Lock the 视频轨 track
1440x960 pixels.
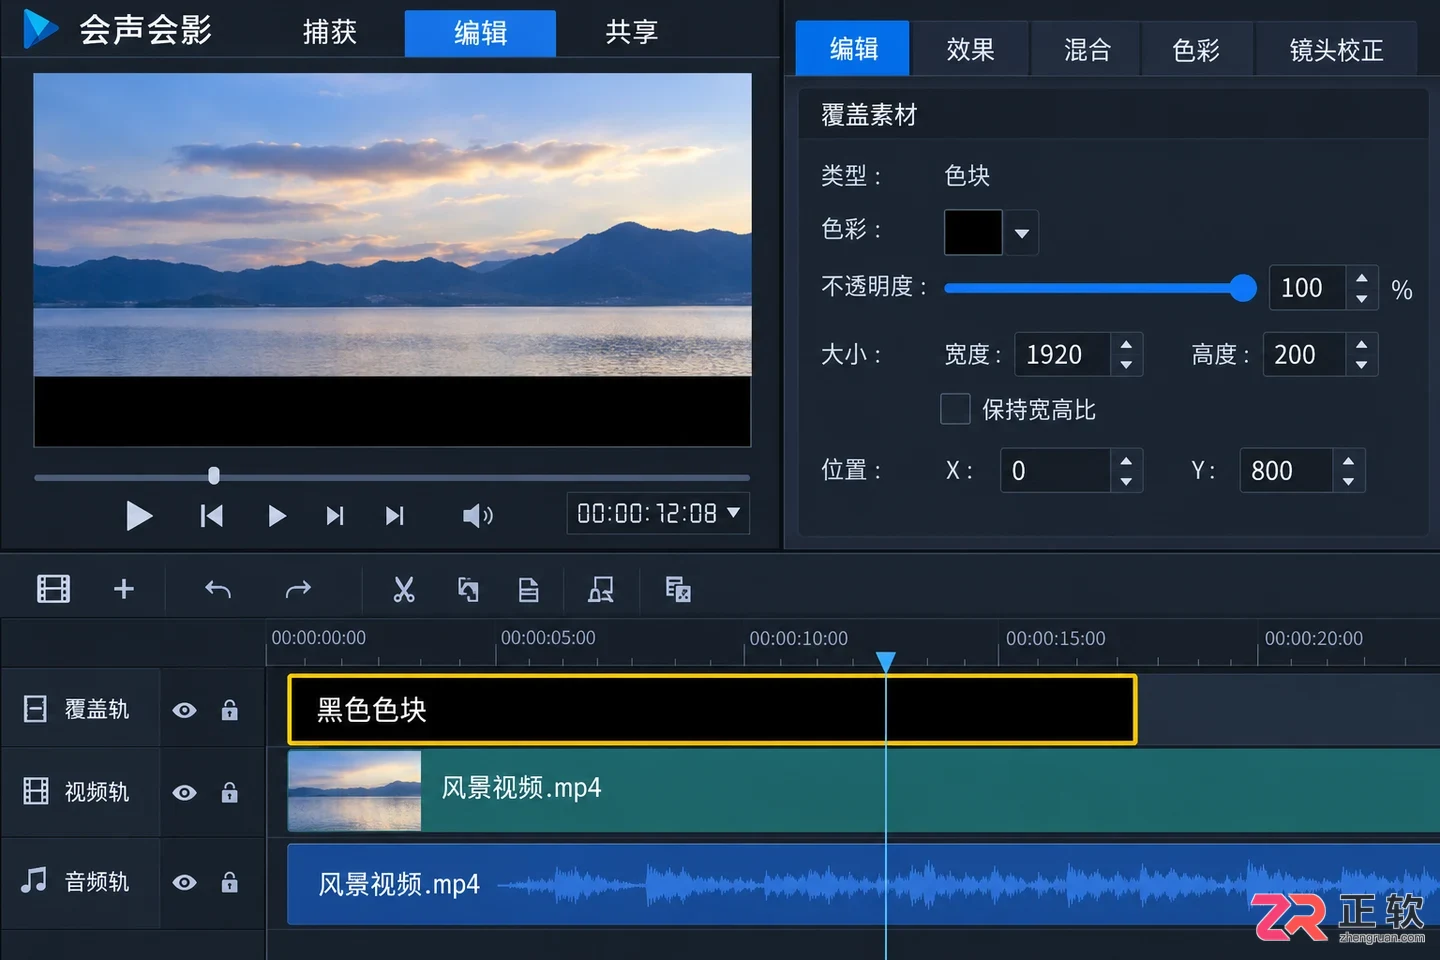click(230, 792)
